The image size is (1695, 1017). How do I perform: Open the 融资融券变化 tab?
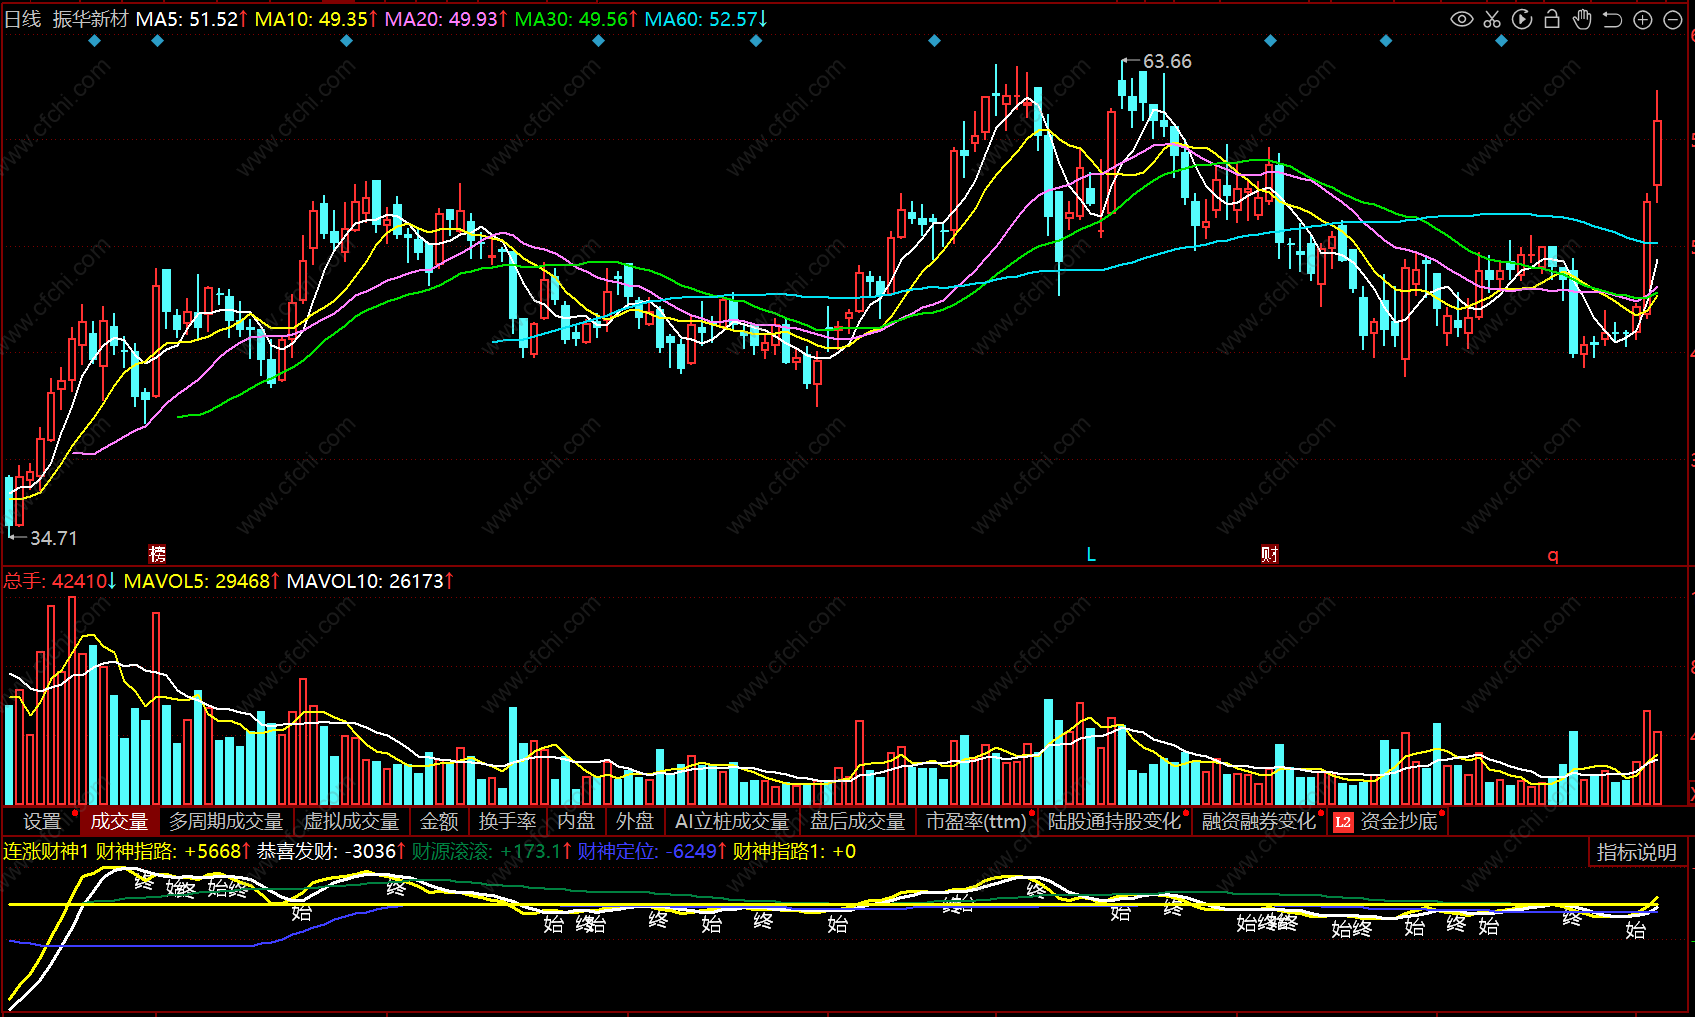[x=1259, y=821]
